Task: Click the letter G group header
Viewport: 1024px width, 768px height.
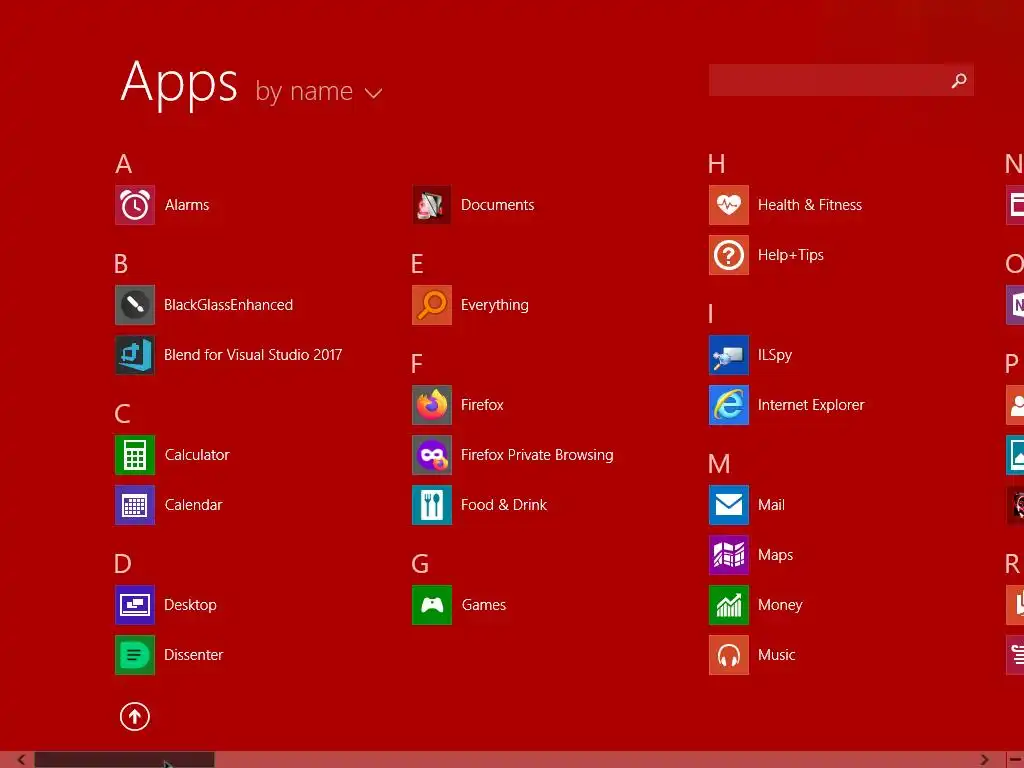Action: pos(420,563)
